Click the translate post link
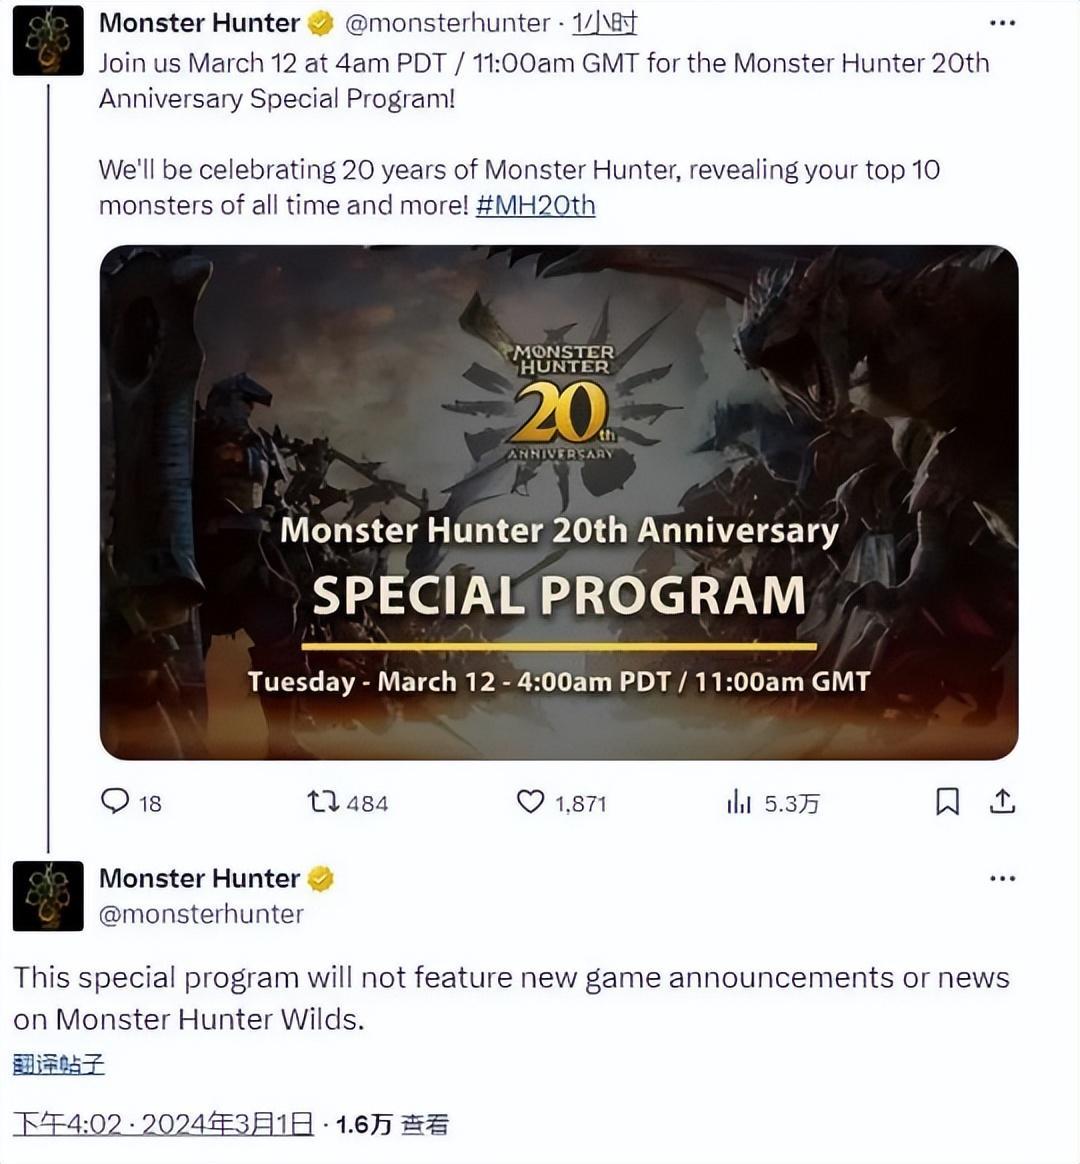 click(x=59, y=1064)
